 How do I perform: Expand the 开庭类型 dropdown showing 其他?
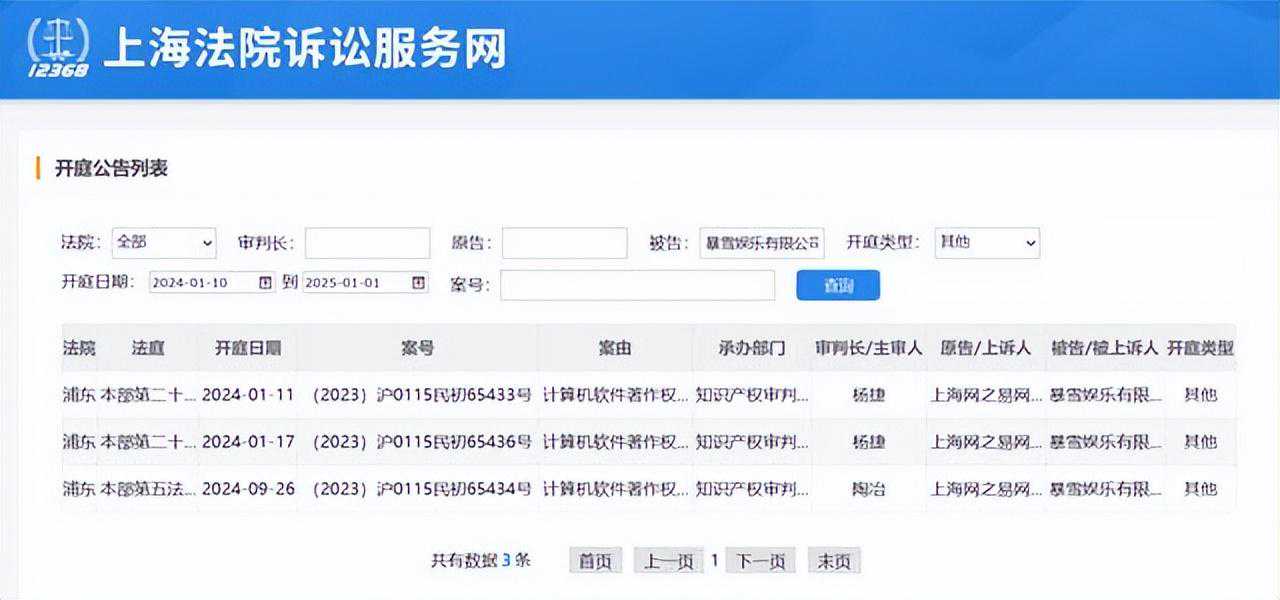click(986, 243)
